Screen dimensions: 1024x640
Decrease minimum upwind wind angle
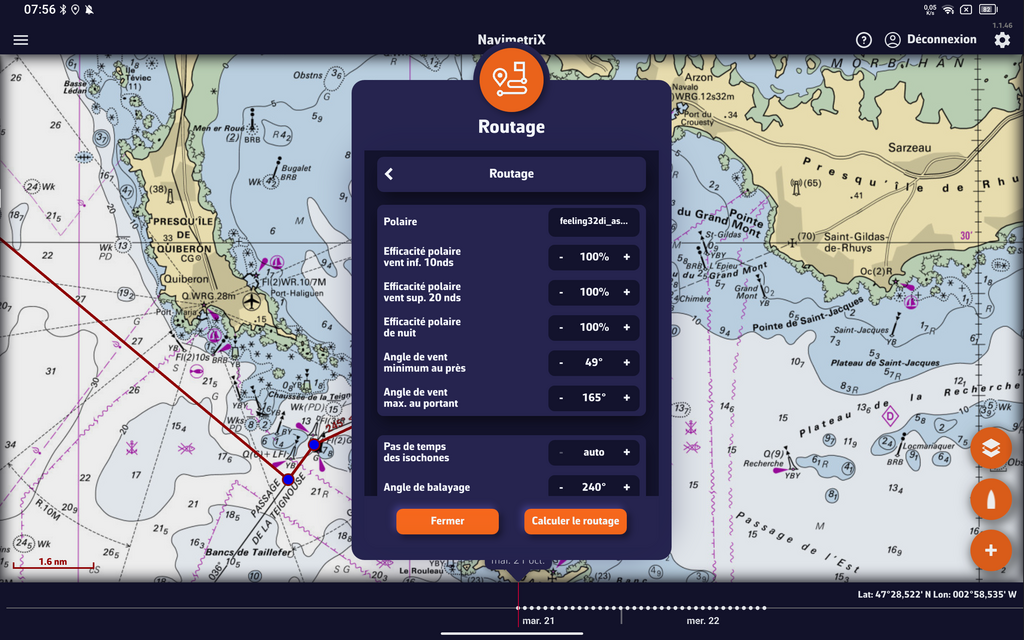[561, 363]
